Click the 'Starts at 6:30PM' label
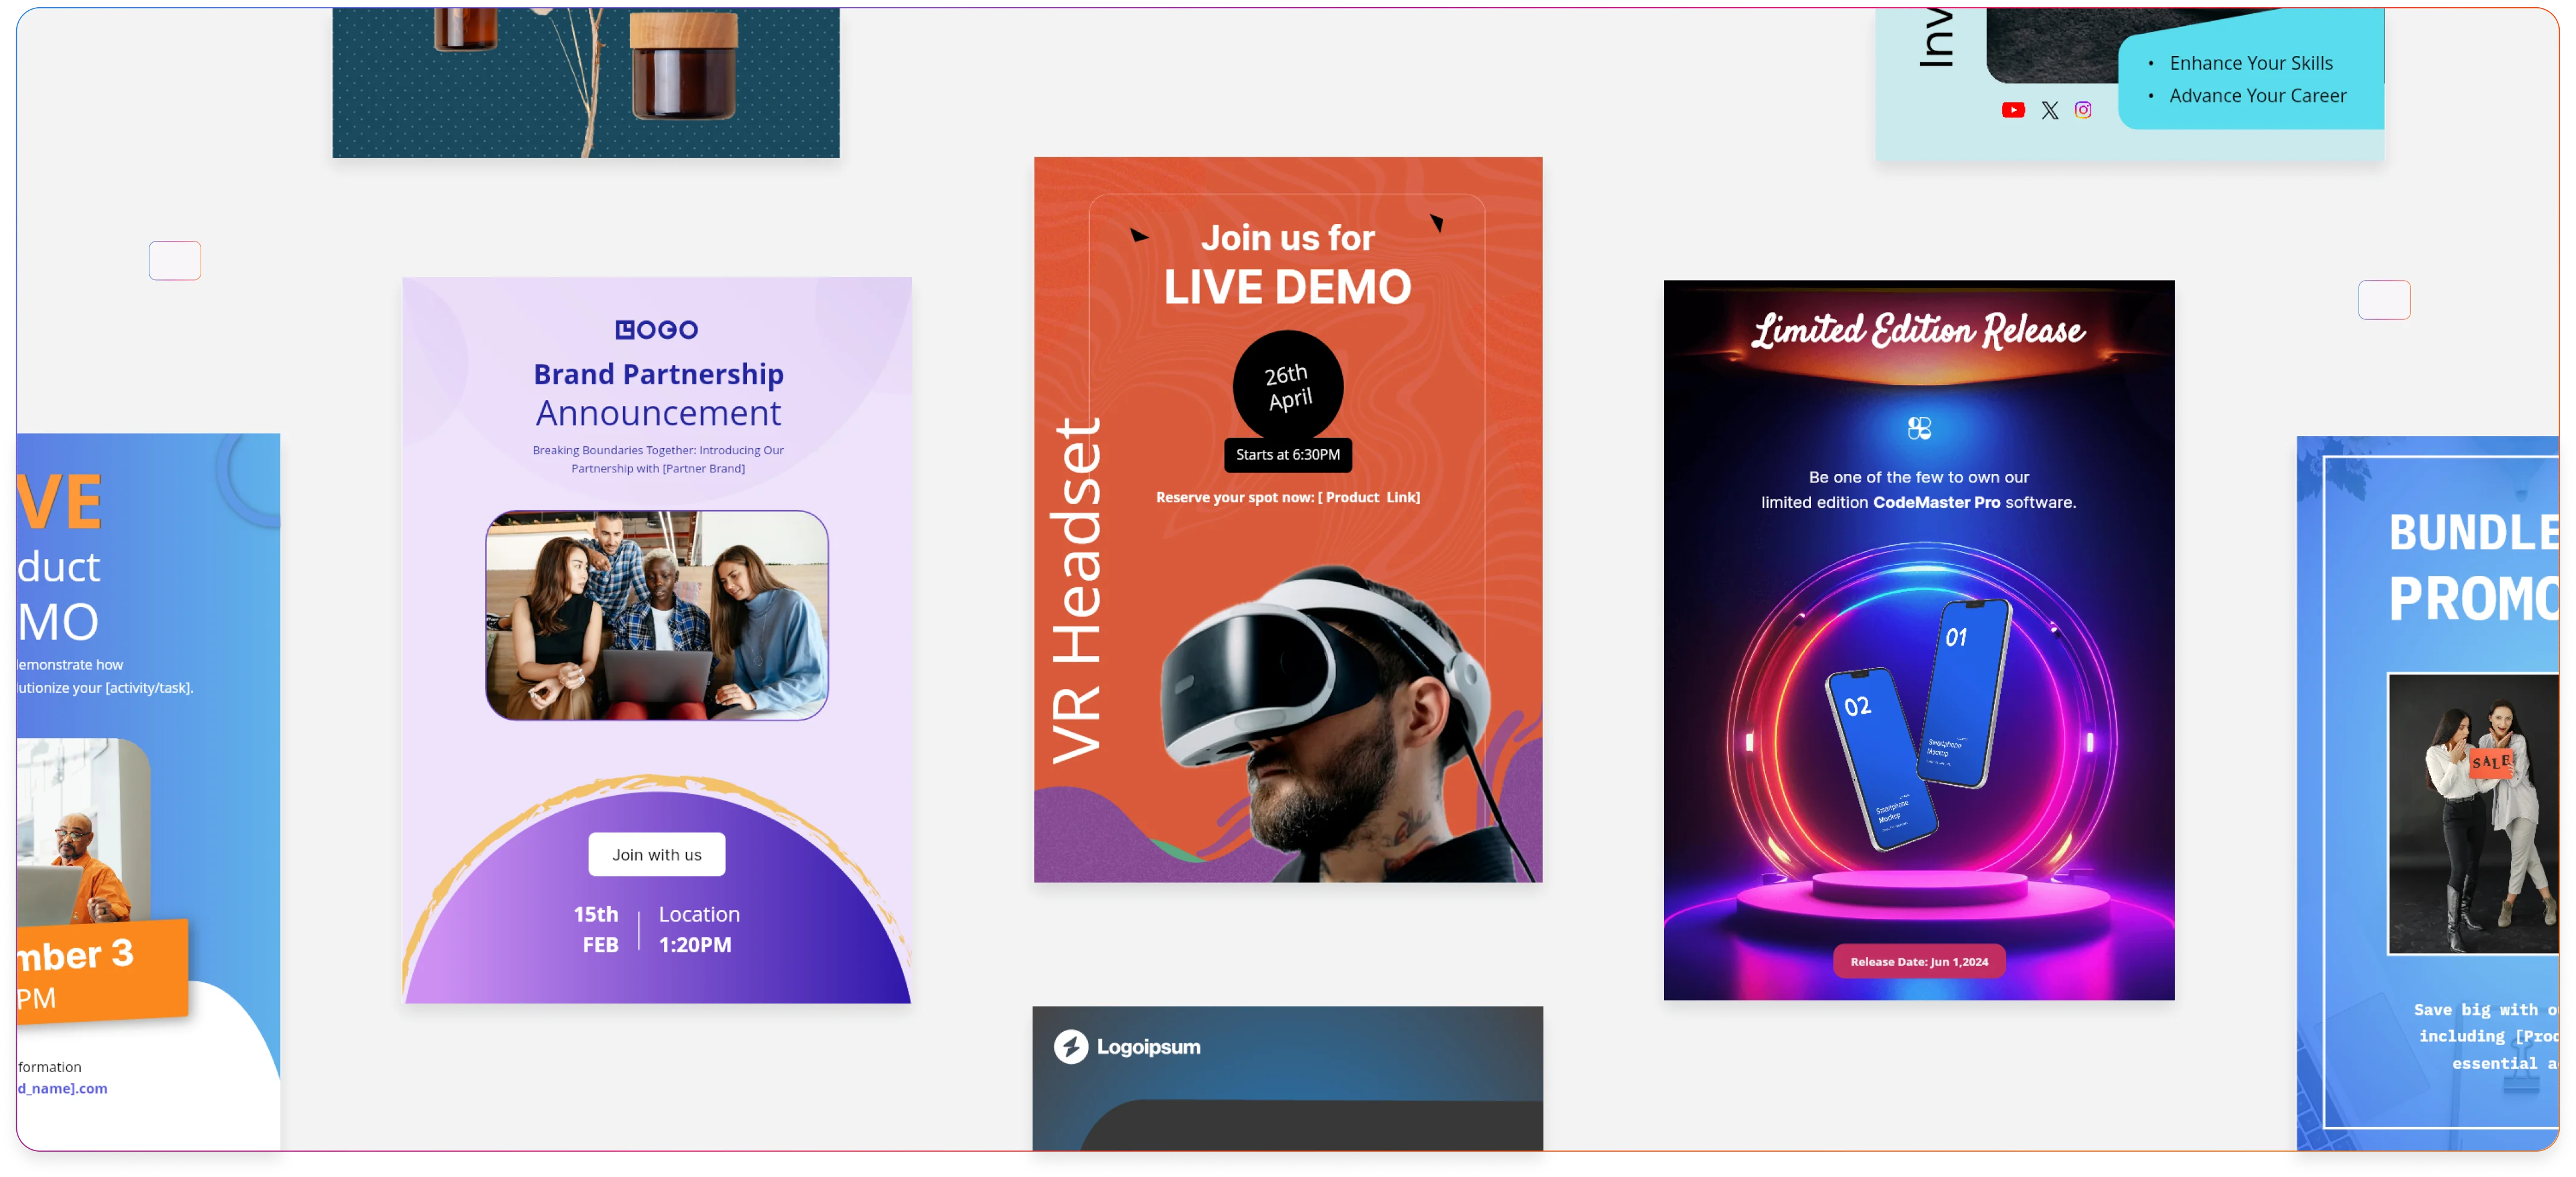The image size is (2576, 1177). tap(1287, 454)
